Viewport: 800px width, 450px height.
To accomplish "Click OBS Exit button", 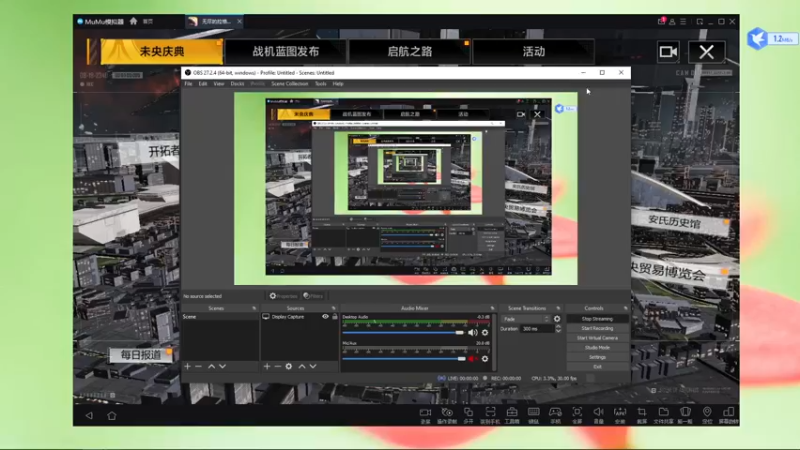I will click(597, 367).
